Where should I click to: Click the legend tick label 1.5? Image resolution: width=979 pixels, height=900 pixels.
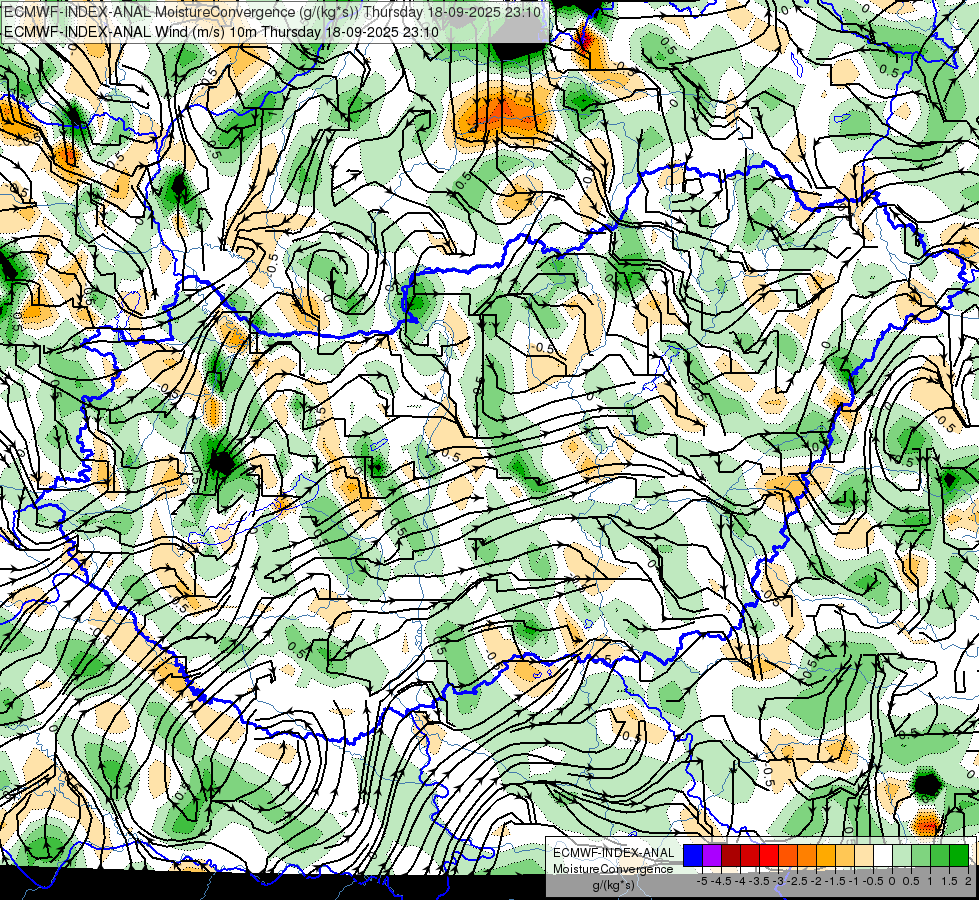(x=948, y=881)
